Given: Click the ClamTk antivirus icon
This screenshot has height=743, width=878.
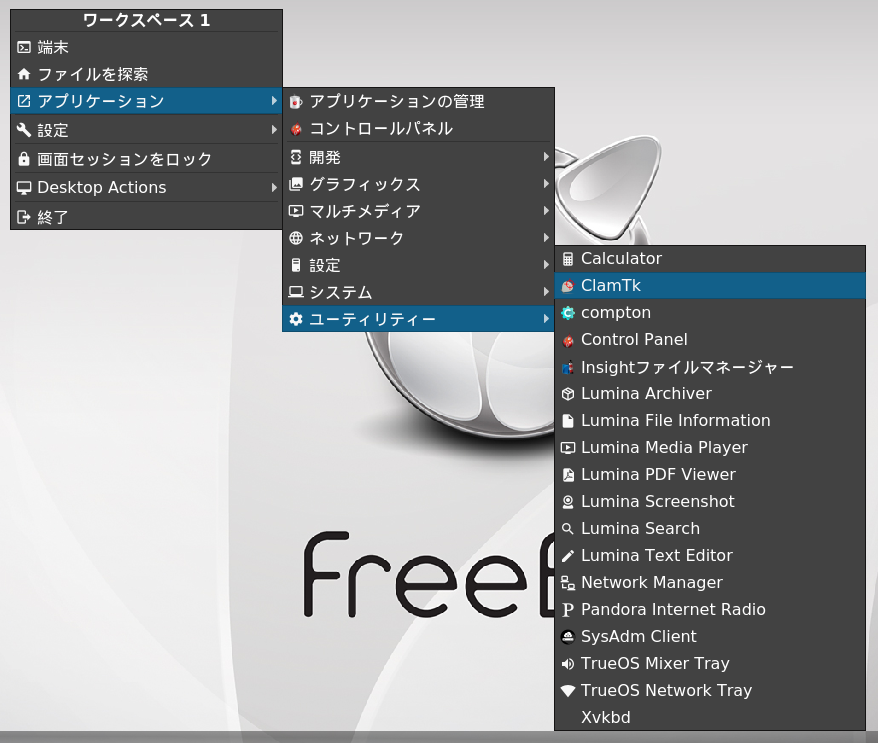Looking at the screenshot, I should tap(568, 286).
